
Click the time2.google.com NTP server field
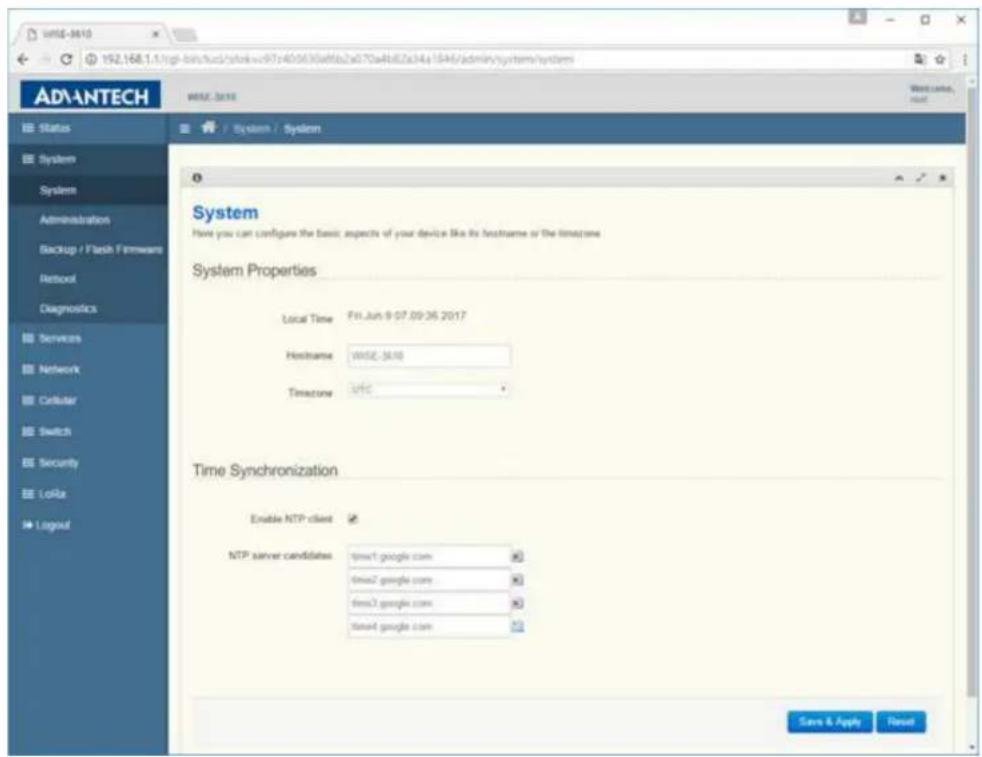coord(429,580)
